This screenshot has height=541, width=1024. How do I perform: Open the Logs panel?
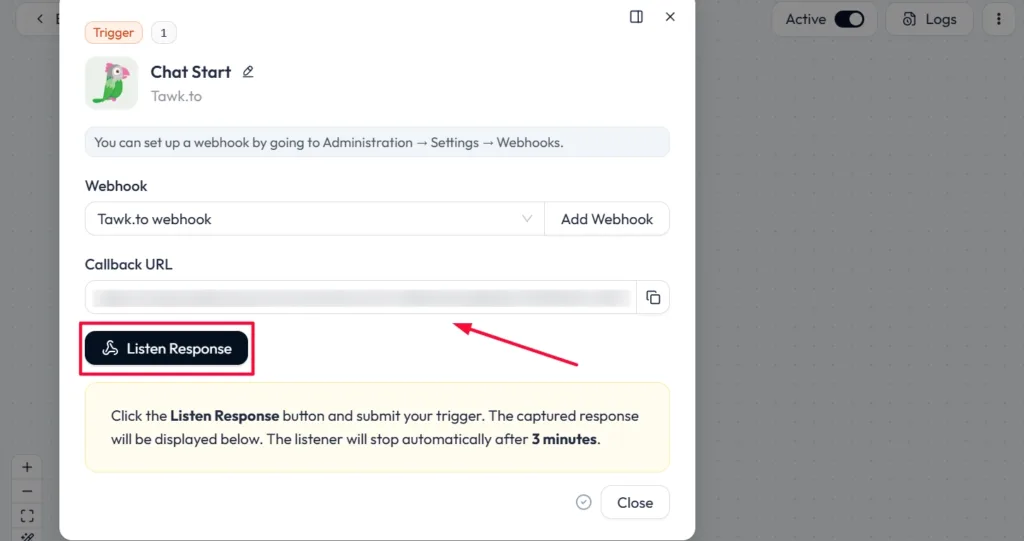pos(929,19)
